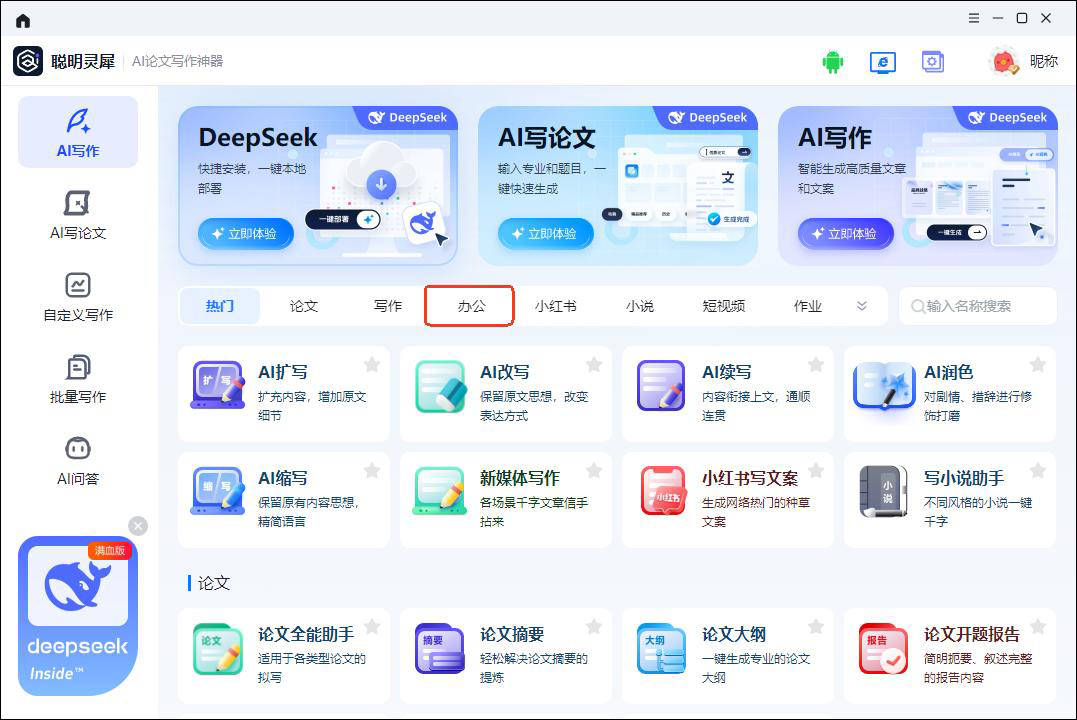
Task: Open 批量写作 from the sidebar
Action: [78, 378]
